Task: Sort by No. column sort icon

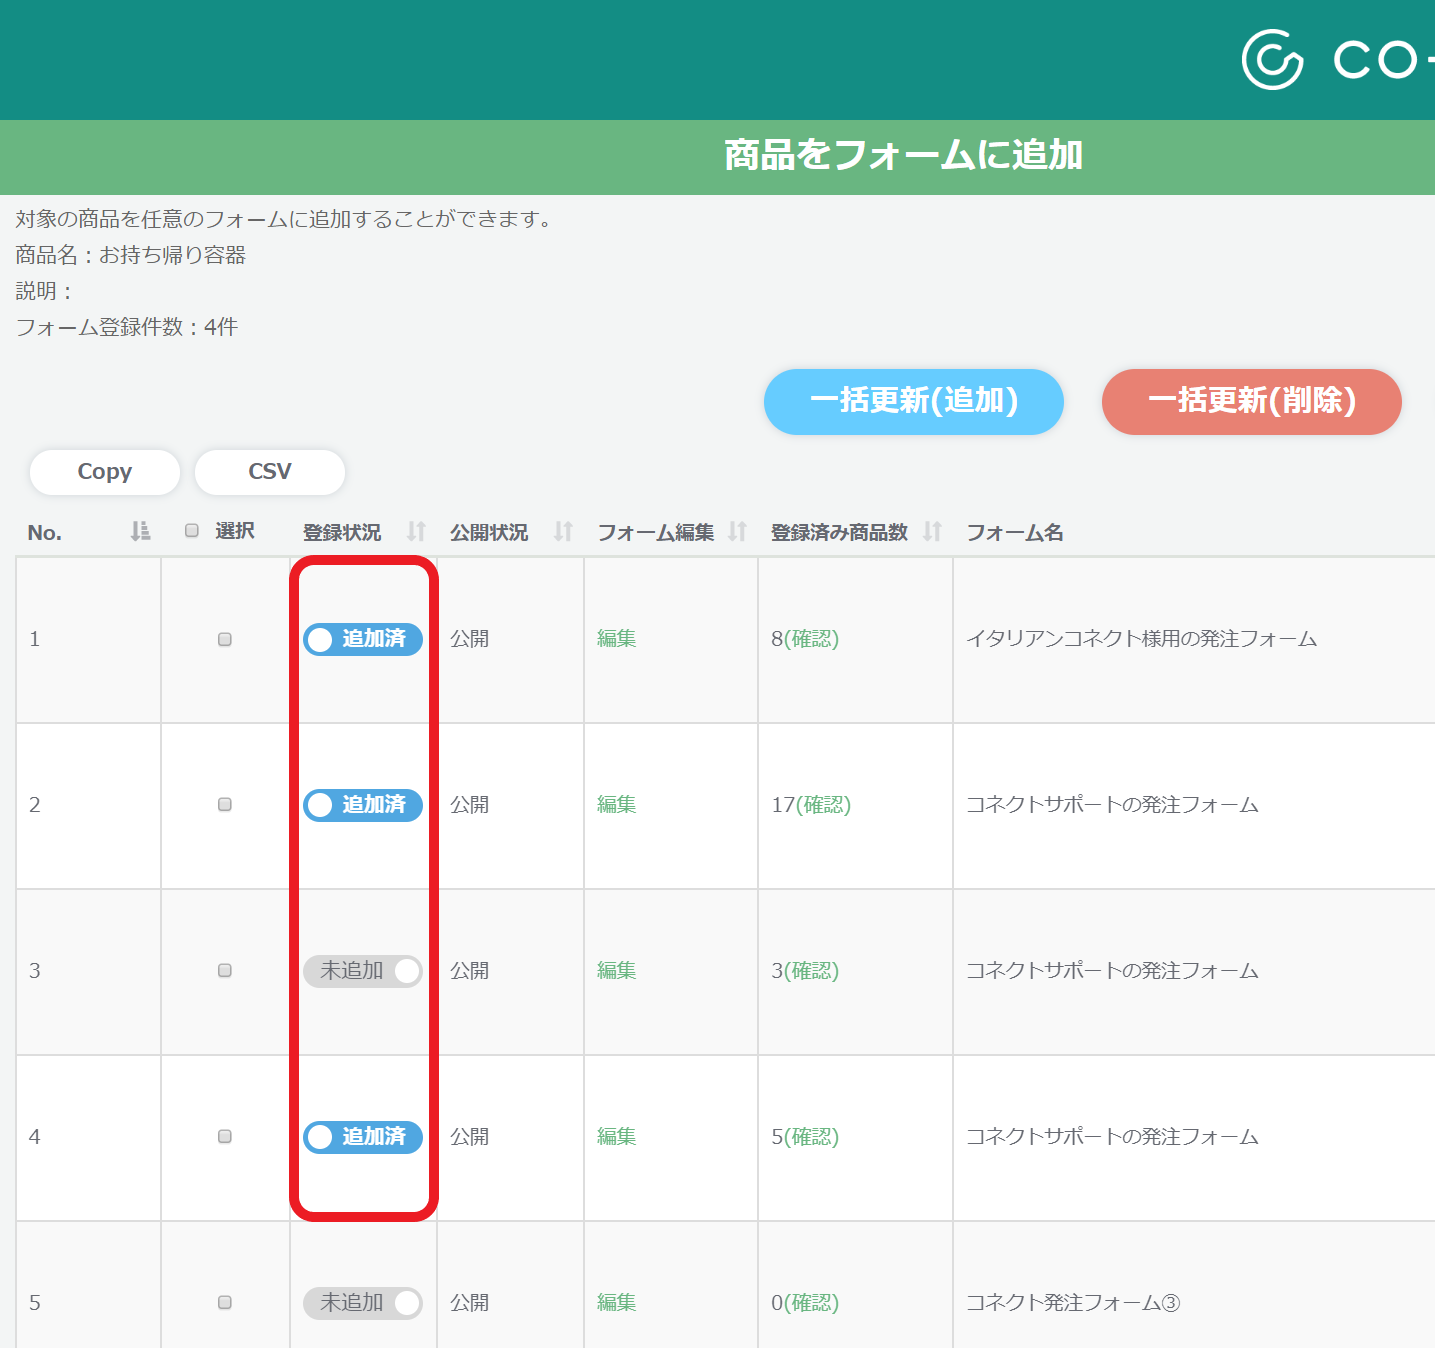Action: (x=140, y=531)
